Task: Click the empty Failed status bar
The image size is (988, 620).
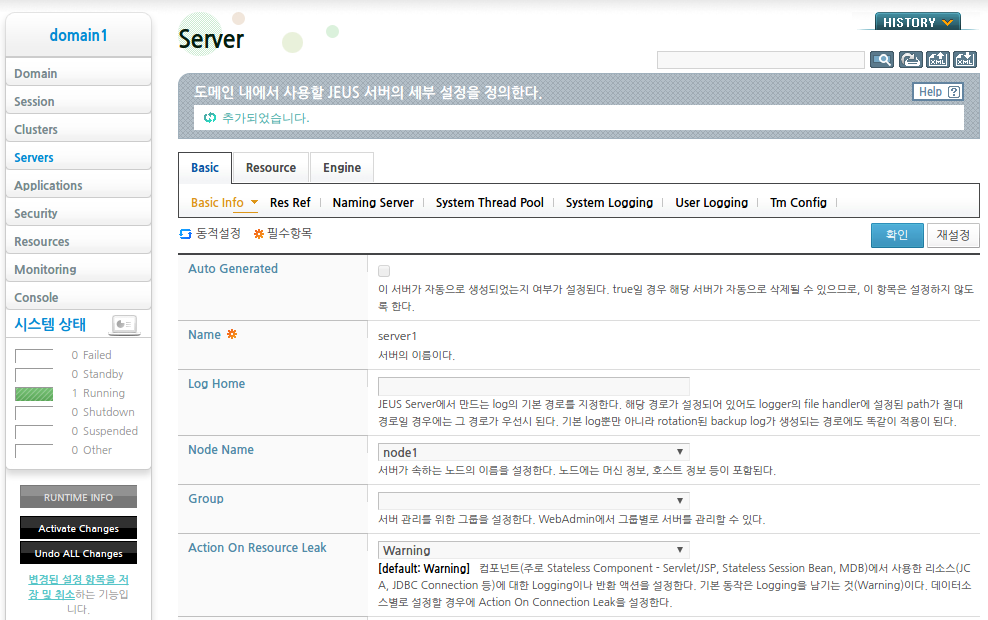Action: (x=34, y=356)
